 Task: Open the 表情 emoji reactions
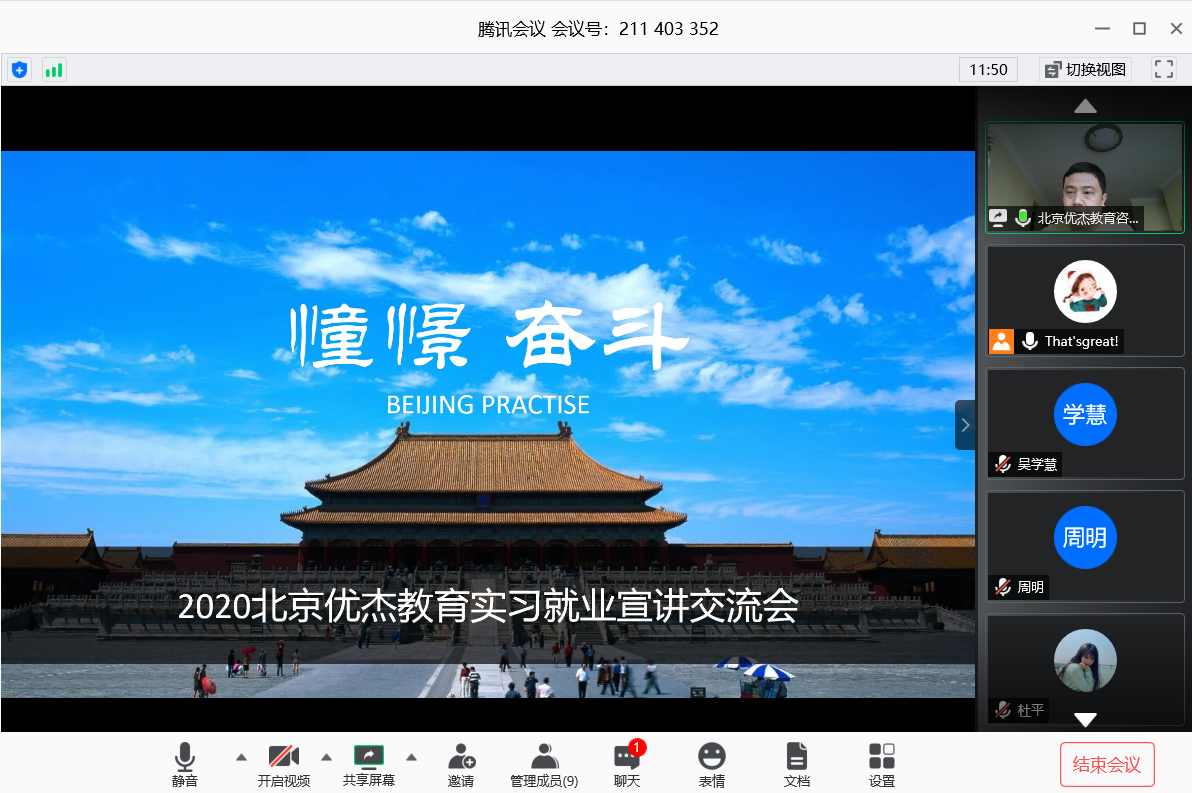coord(712,765)
